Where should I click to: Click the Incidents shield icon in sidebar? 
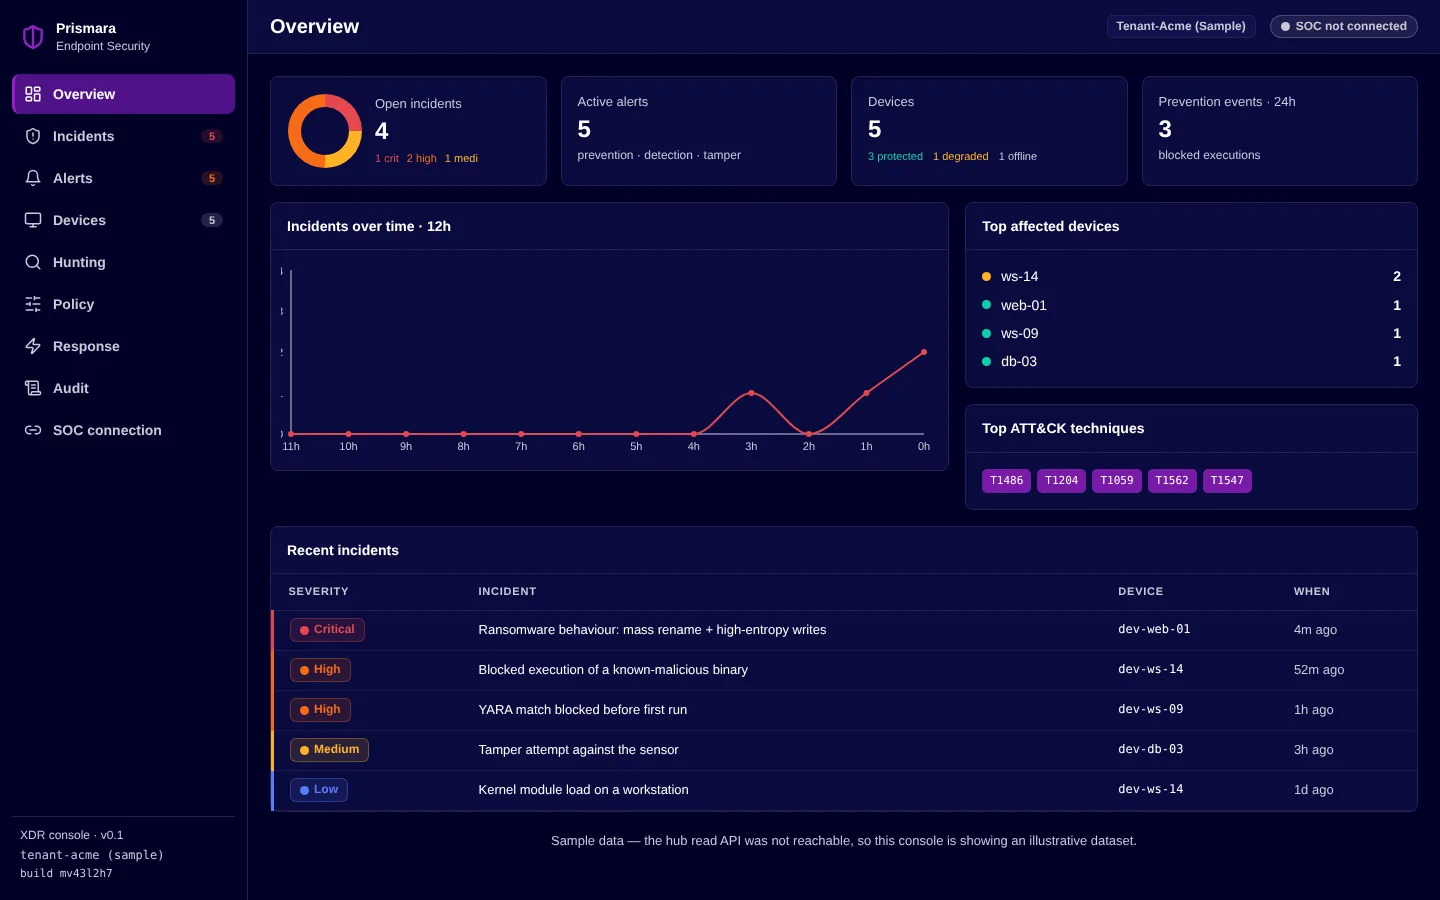(33, 136)
